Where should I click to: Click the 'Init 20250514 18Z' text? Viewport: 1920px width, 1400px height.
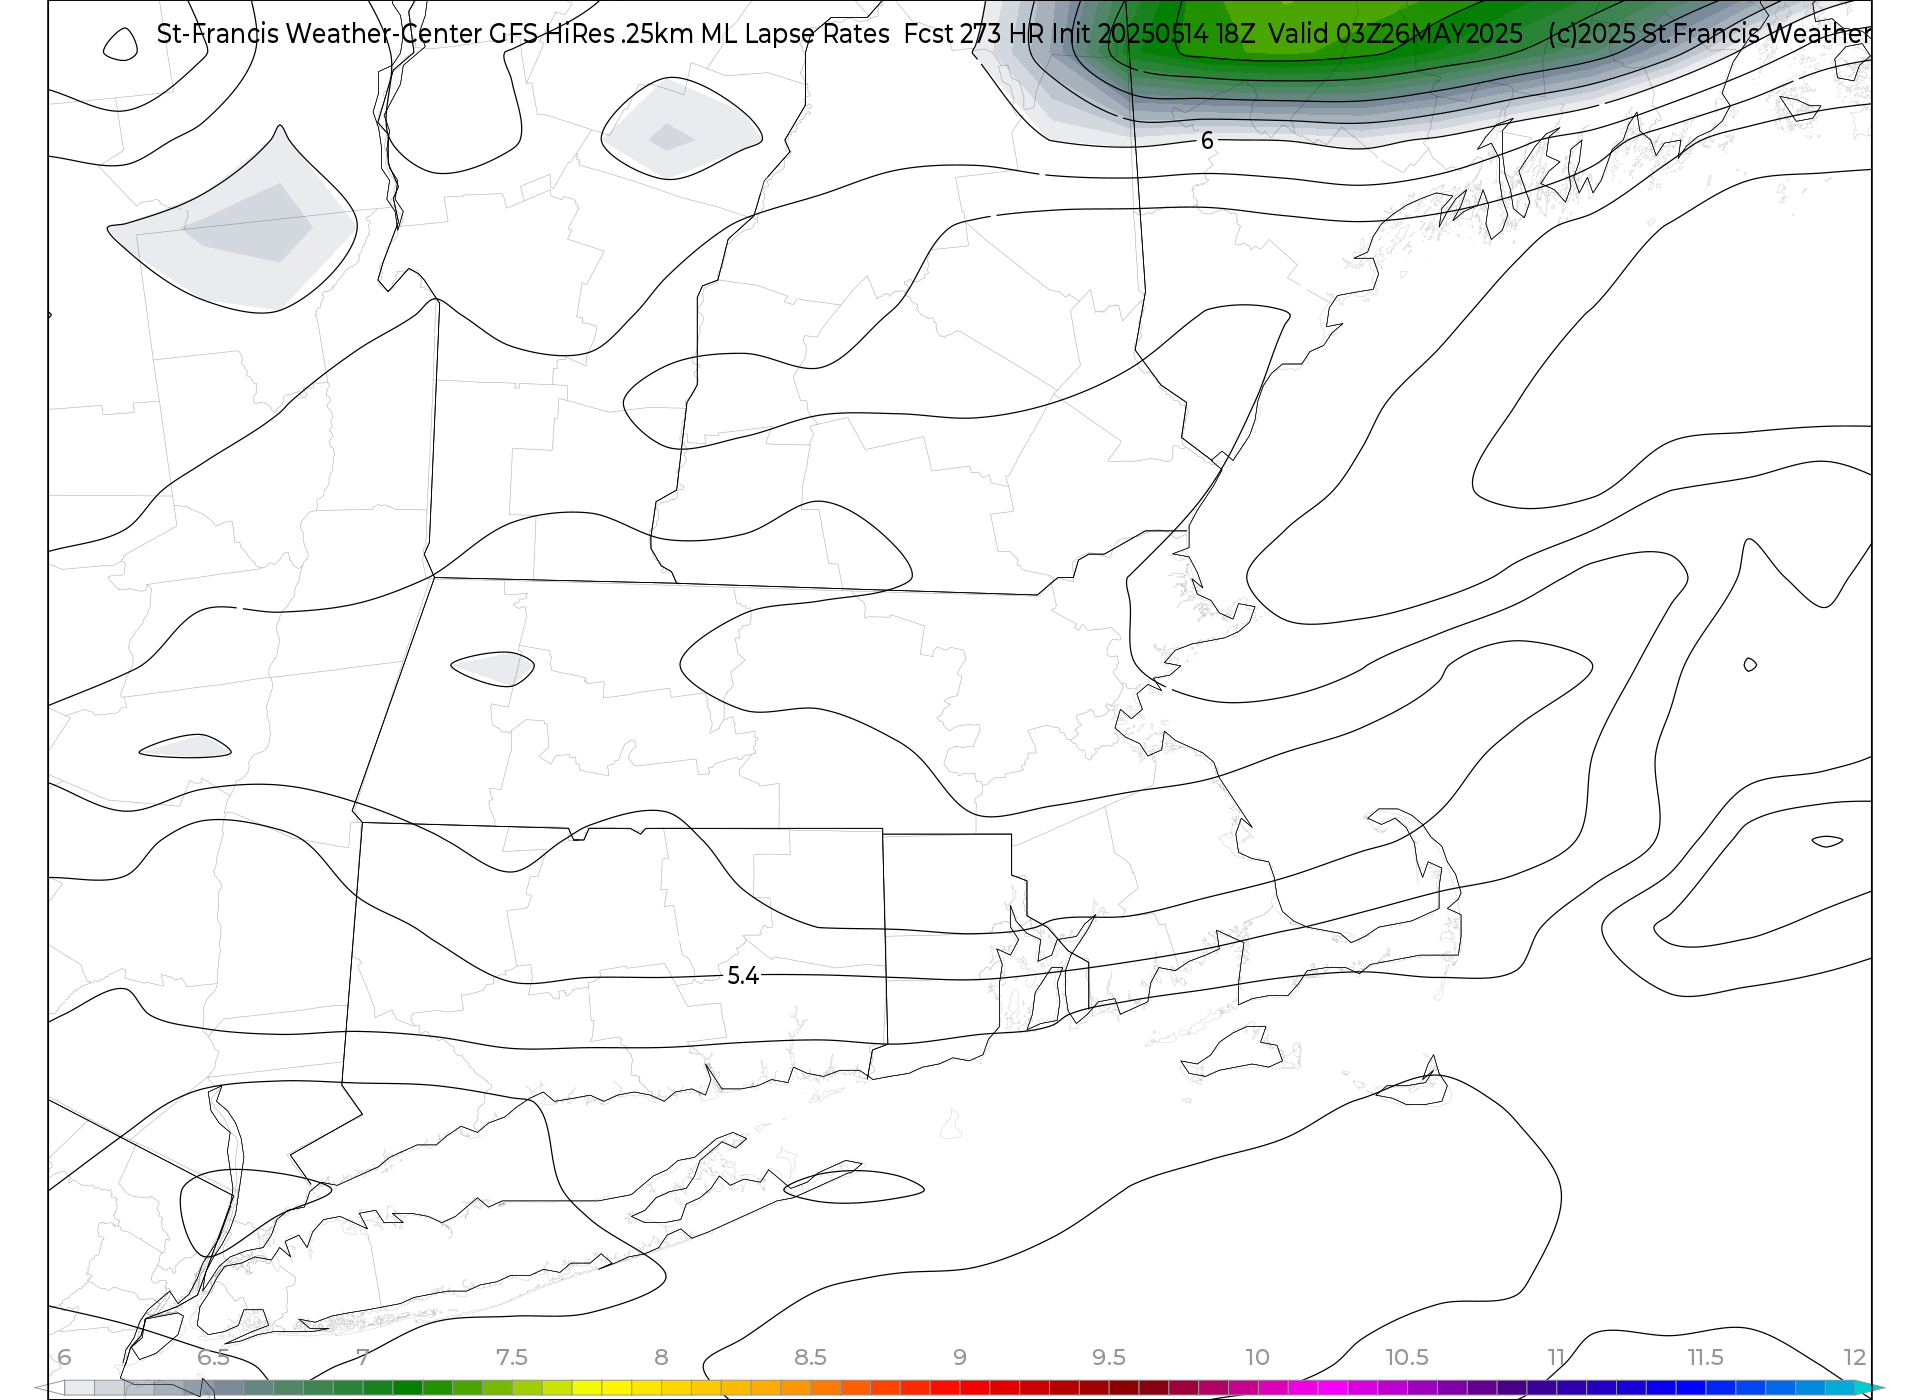pyautogui.click(x=1153, y=34)
